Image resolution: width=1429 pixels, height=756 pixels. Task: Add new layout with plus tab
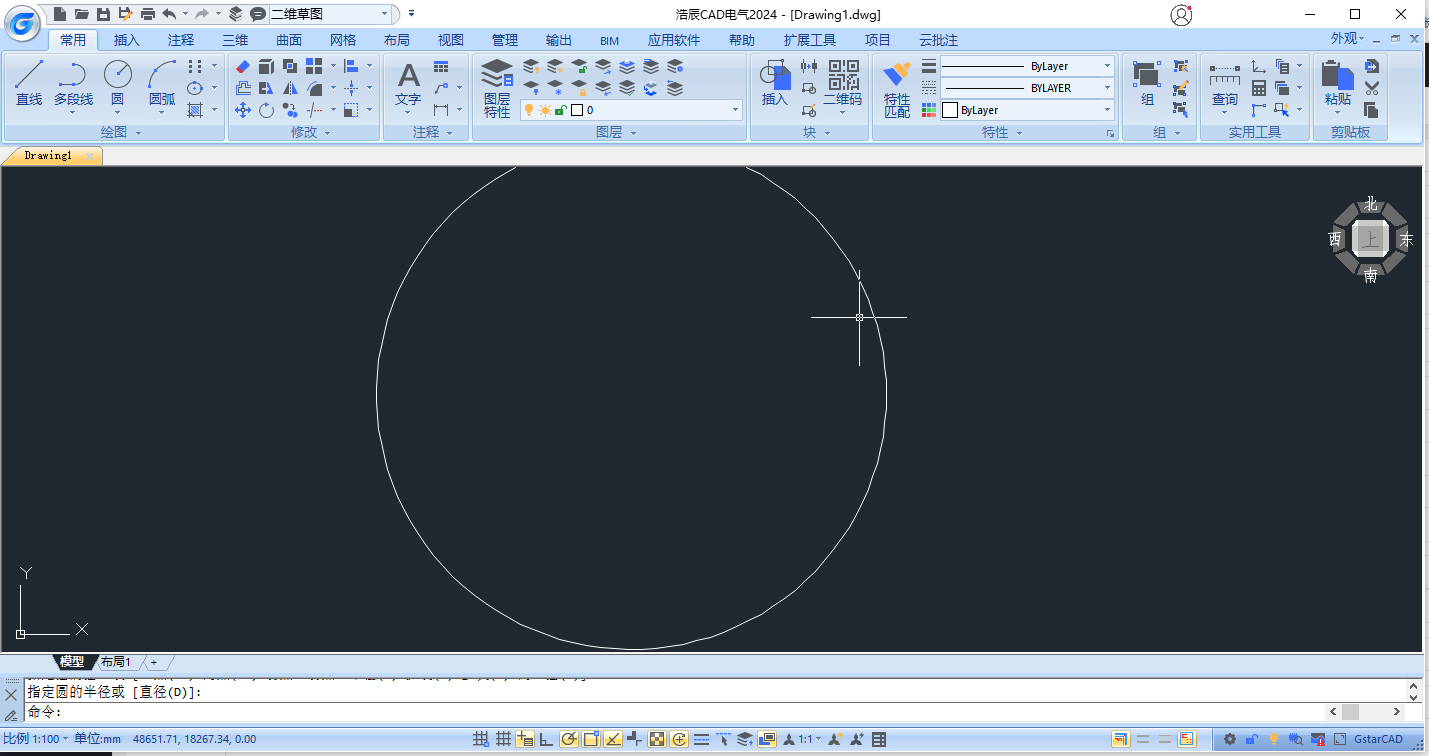154,662
